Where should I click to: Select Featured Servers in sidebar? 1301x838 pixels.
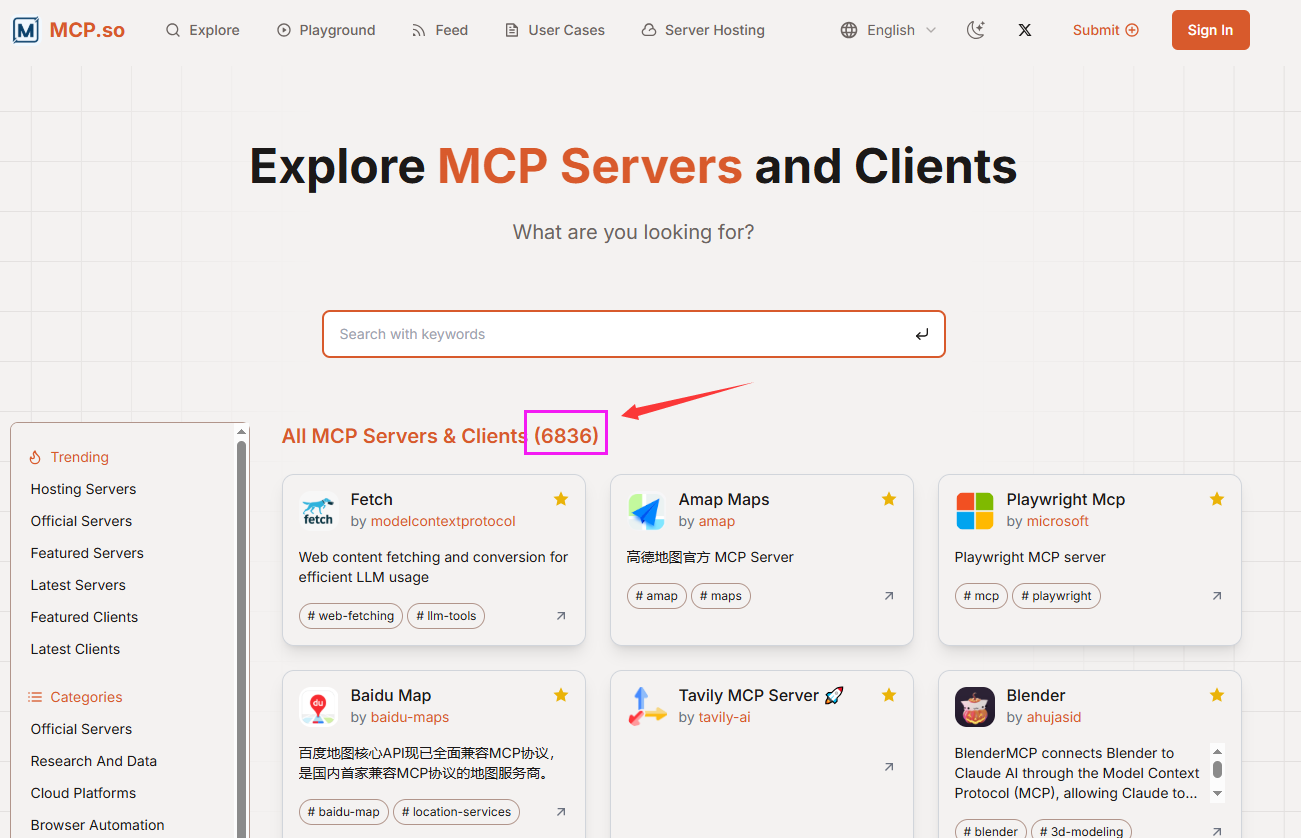pos(87,553)
